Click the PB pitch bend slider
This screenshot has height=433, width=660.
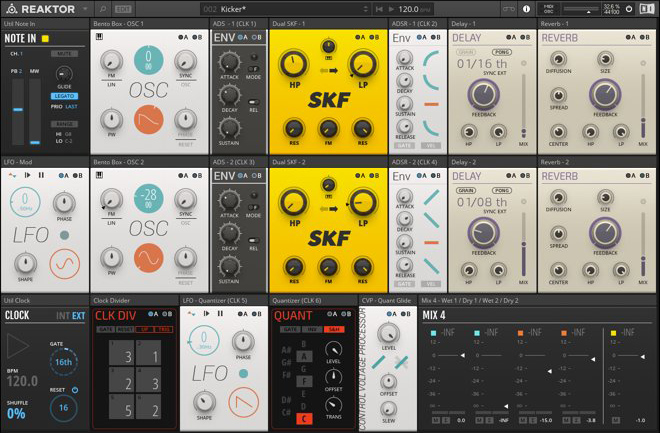[18, 110]
